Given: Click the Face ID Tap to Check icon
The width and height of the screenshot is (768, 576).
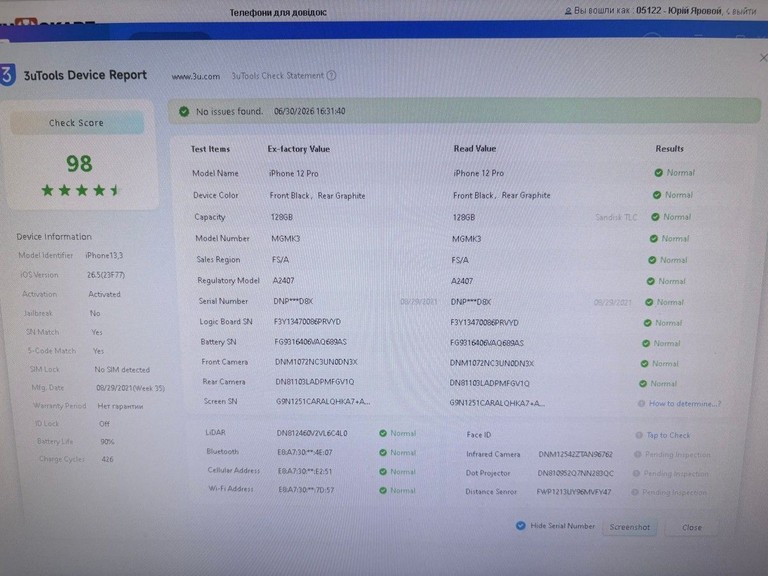Looking at the screenshot, I should pos(639,435).
